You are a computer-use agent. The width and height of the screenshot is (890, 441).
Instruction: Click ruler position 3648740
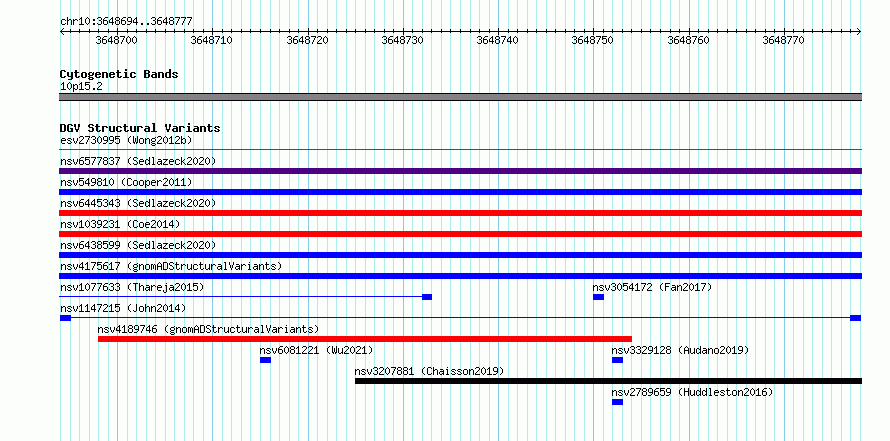(x=498, y=40)
